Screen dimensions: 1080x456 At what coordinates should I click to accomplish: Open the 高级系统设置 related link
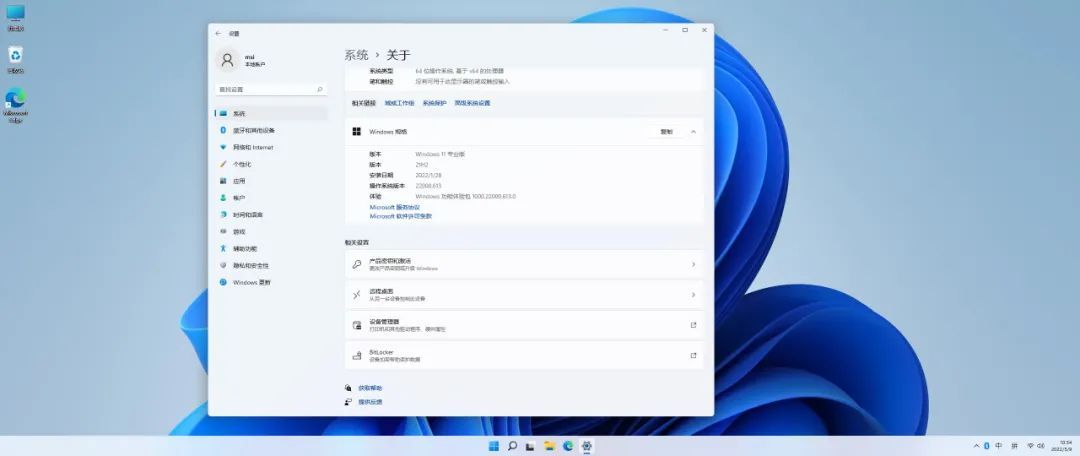[x=472, y=103]
